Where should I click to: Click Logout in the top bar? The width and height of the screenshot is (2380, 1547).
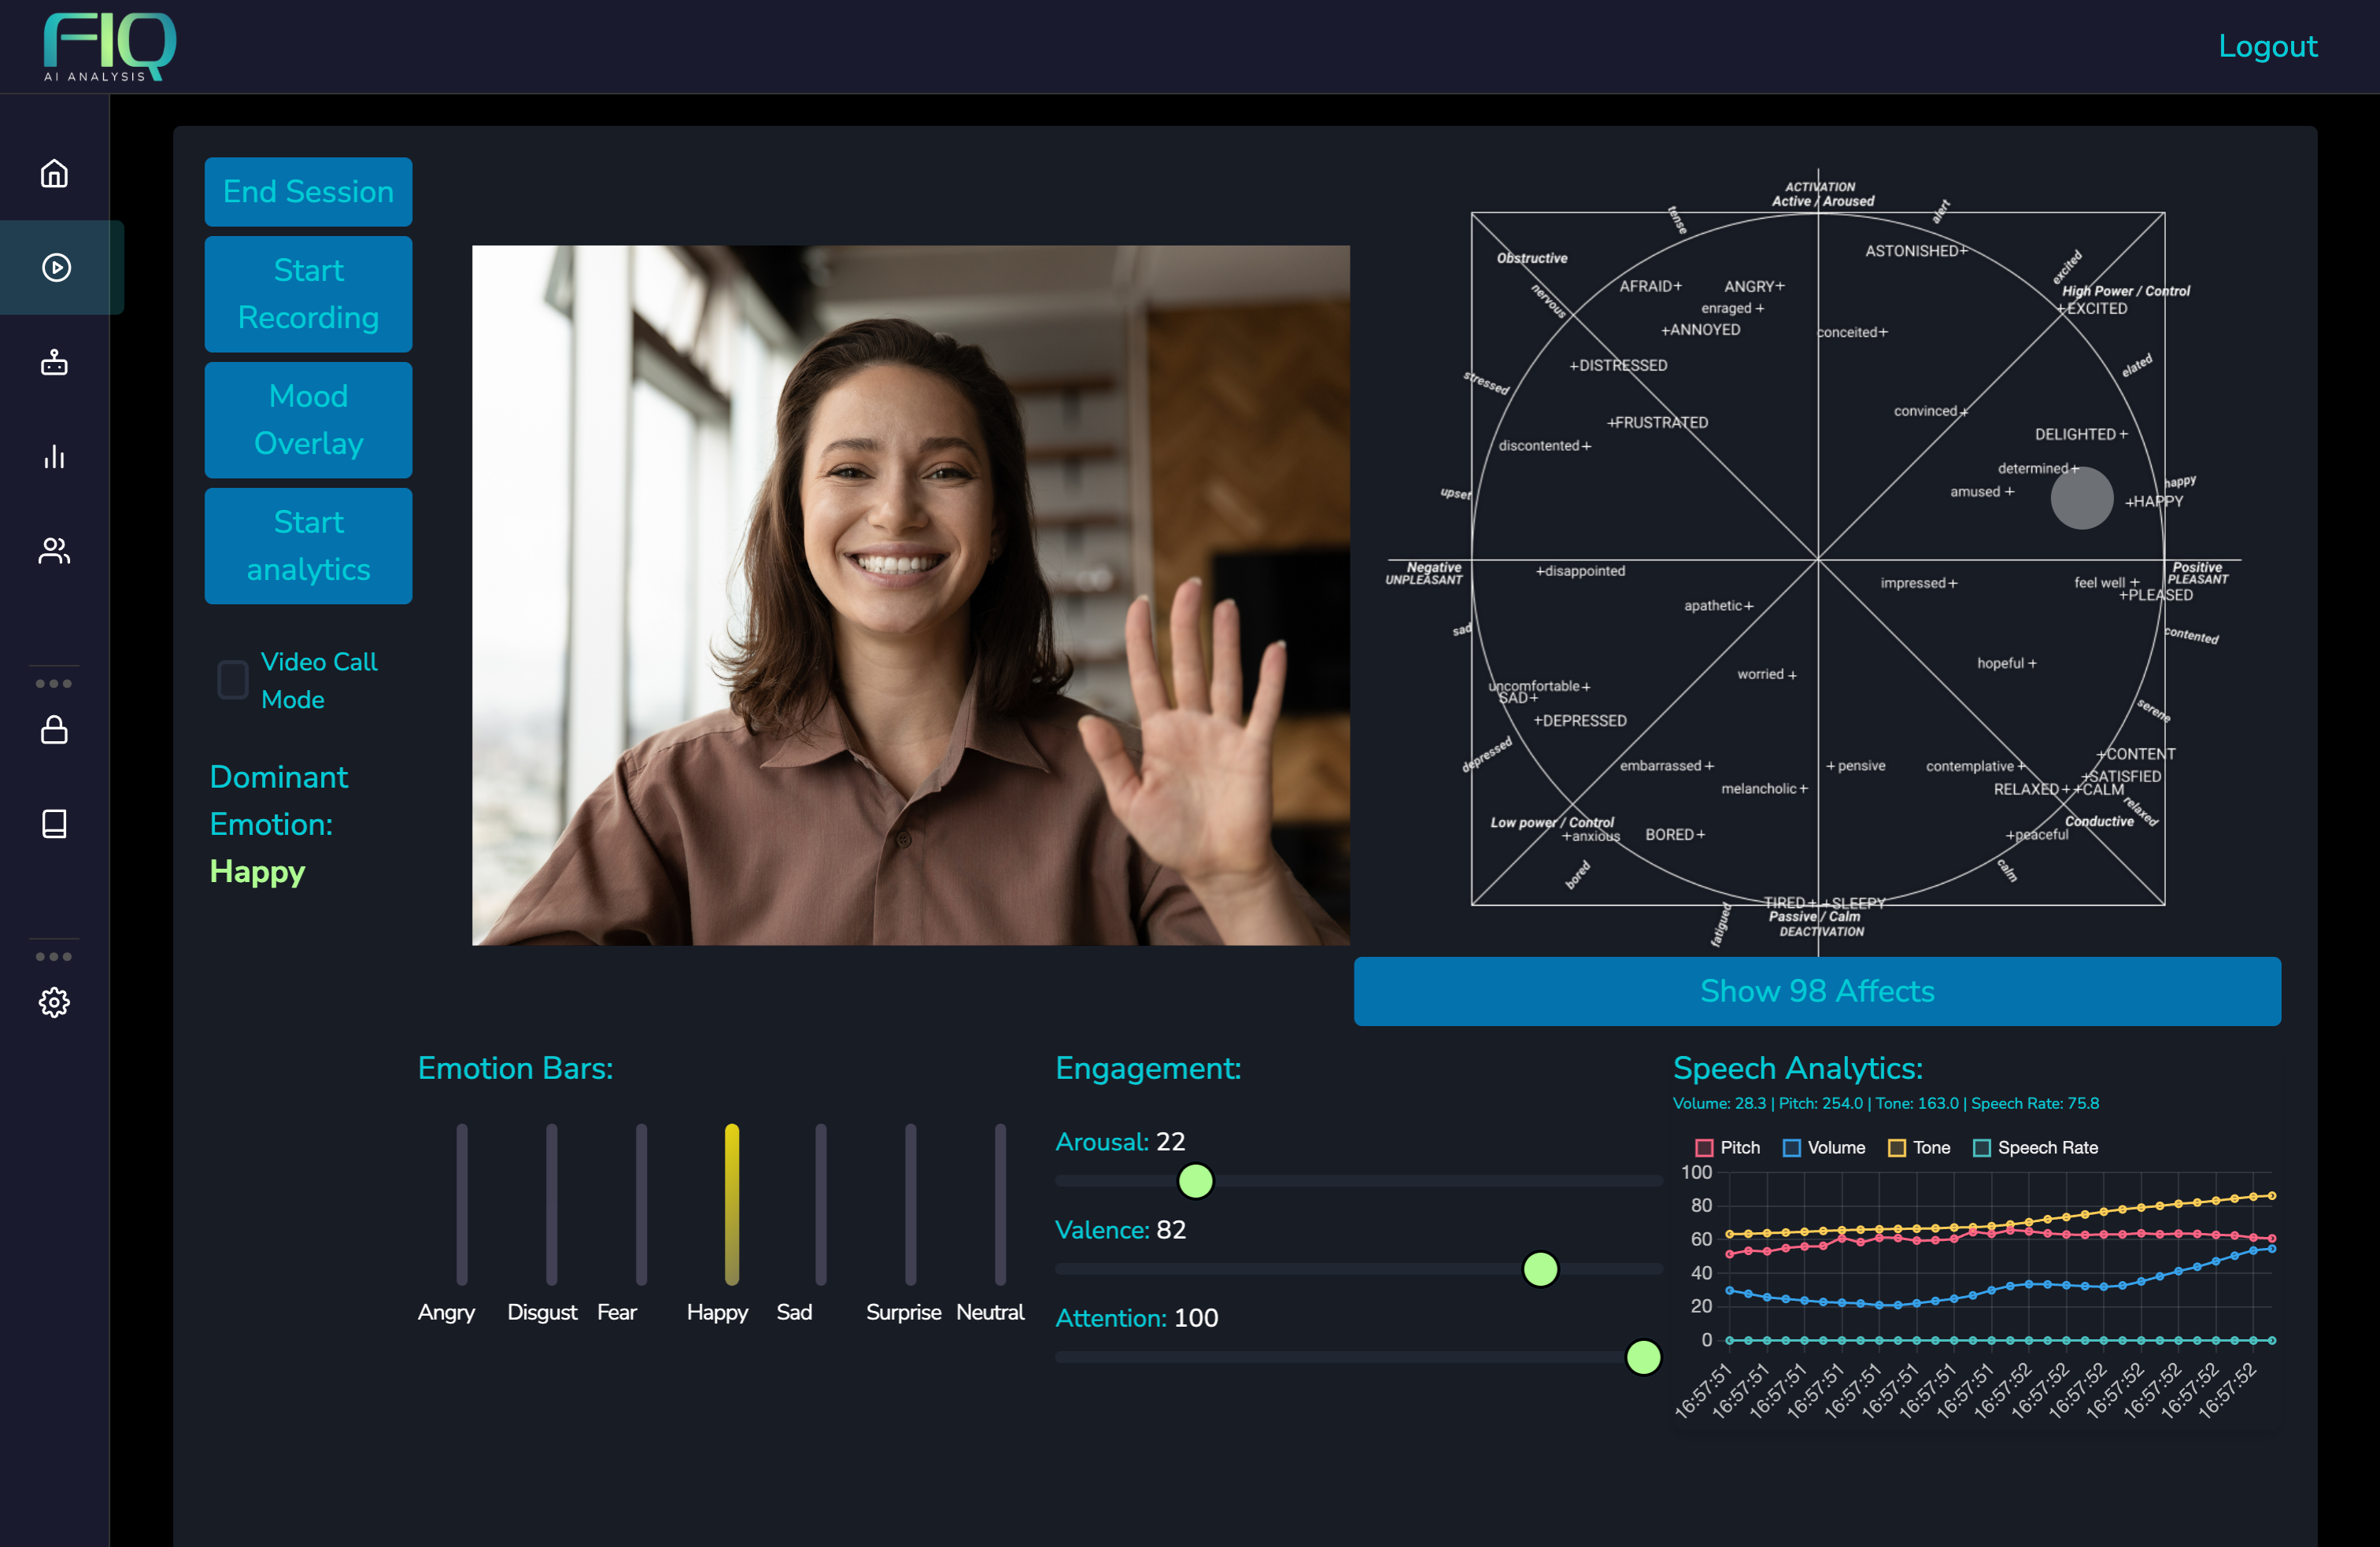(x=2267, y=46)
